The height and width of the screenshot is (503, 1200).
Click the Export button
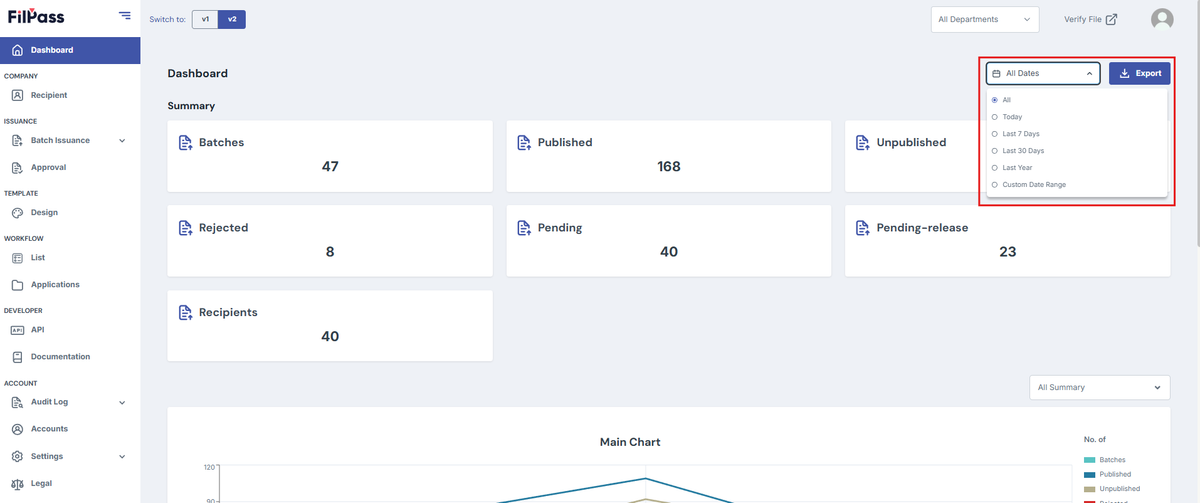tap(1140, 73)
